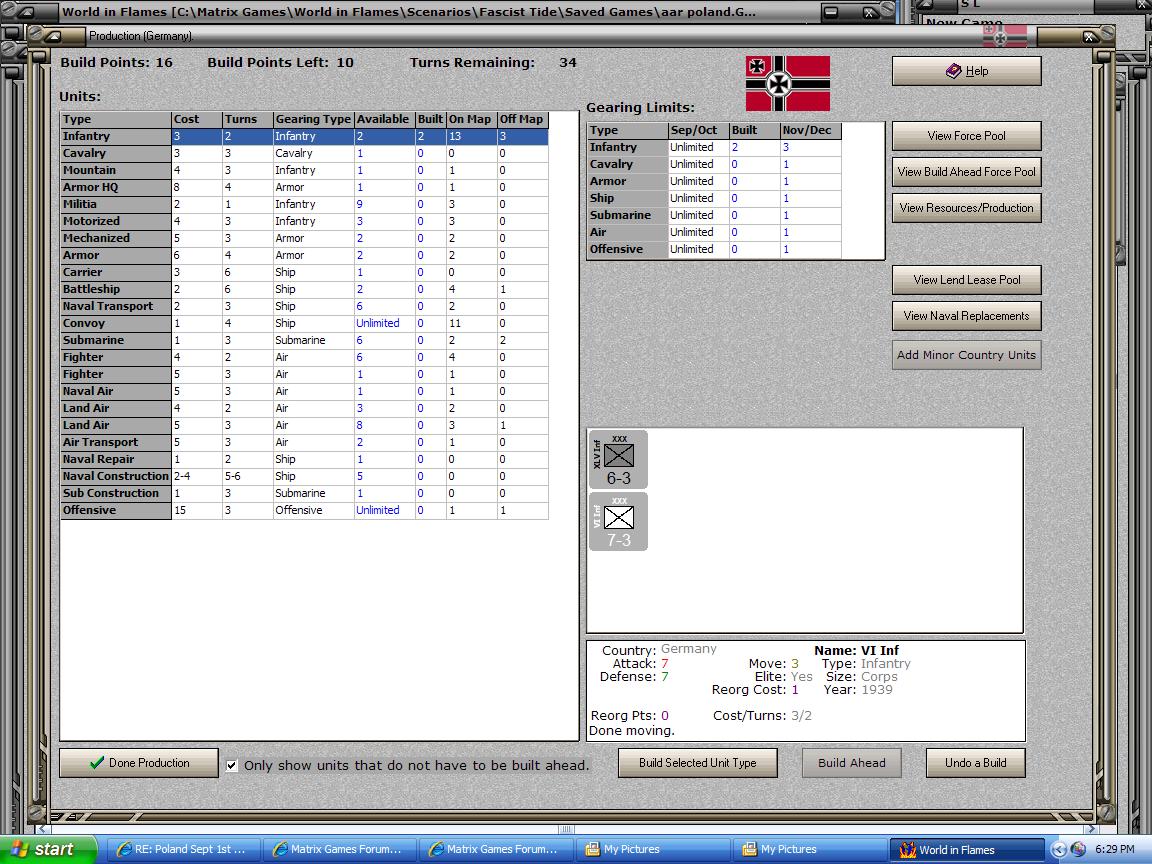Click the On Map column header
The image size is (1152, 864).
pyautogui.click(x=471, y=119)
